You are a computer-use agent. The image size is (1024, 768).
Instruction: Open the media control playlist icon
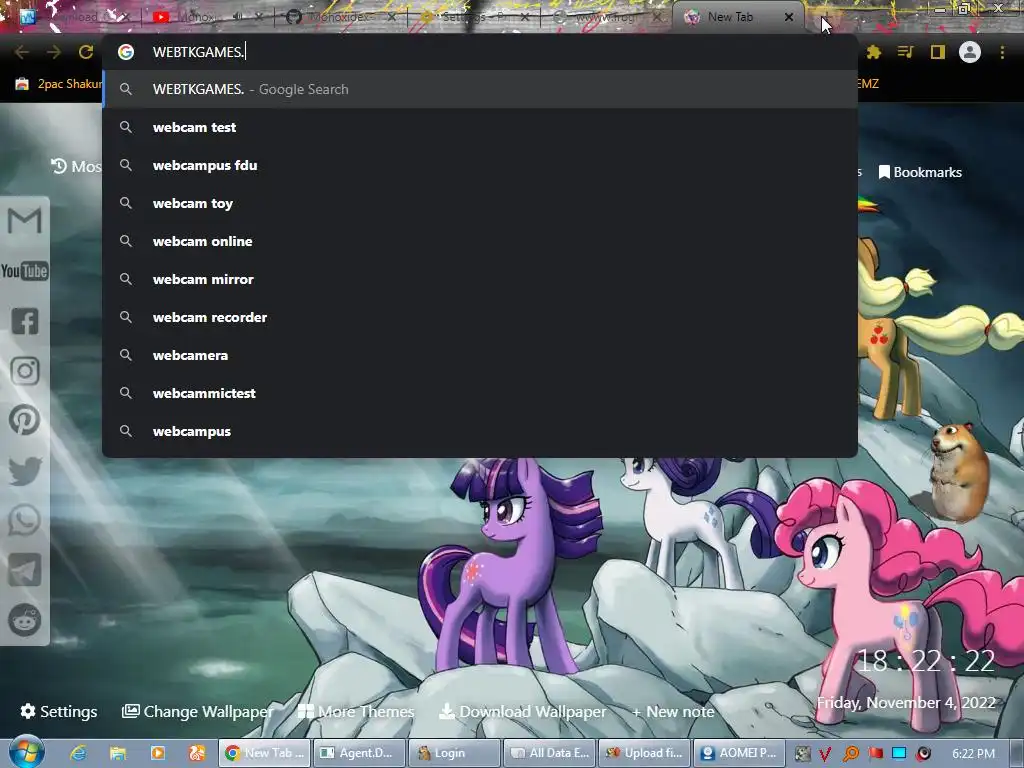tap(905, 52)
